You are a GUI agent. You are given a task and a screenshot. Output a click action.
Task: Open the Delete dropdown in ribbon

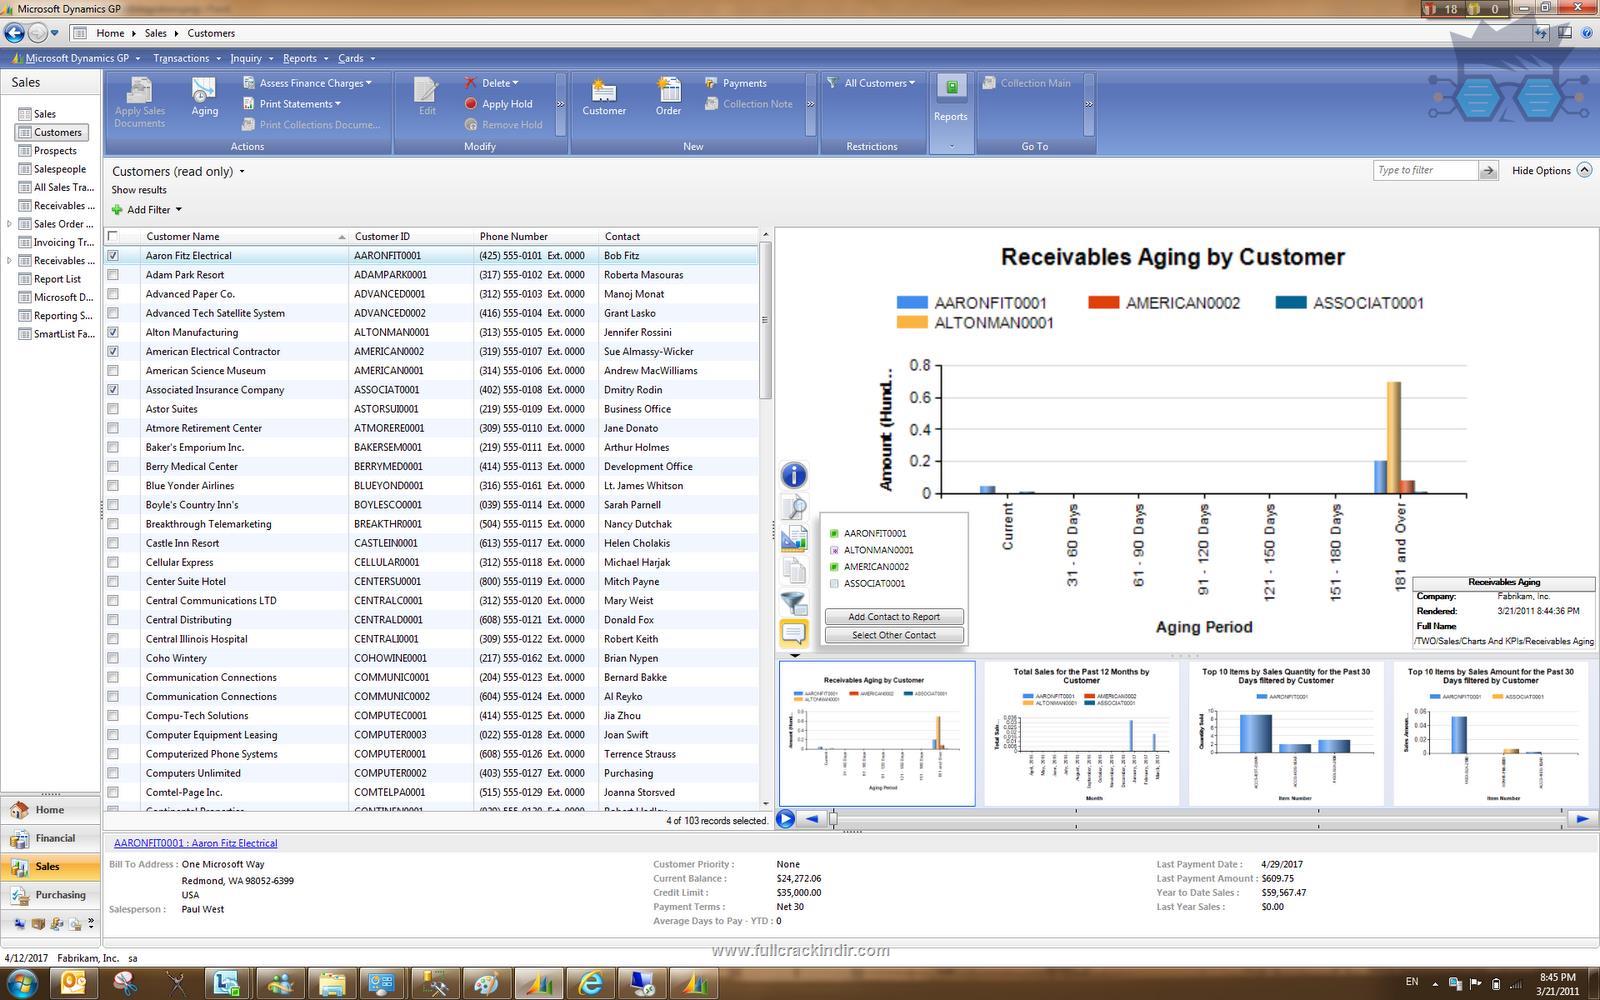click(x=491, y=83)
